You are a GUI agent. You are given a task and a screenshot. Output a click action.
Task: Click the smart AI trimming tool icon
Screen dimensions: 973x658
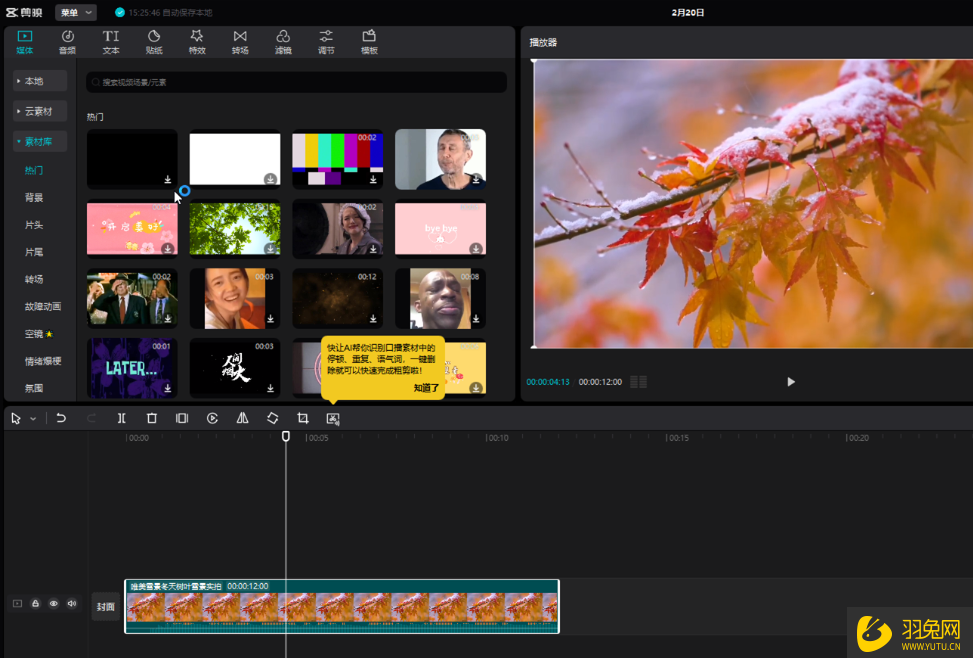[x=333, y=418]
